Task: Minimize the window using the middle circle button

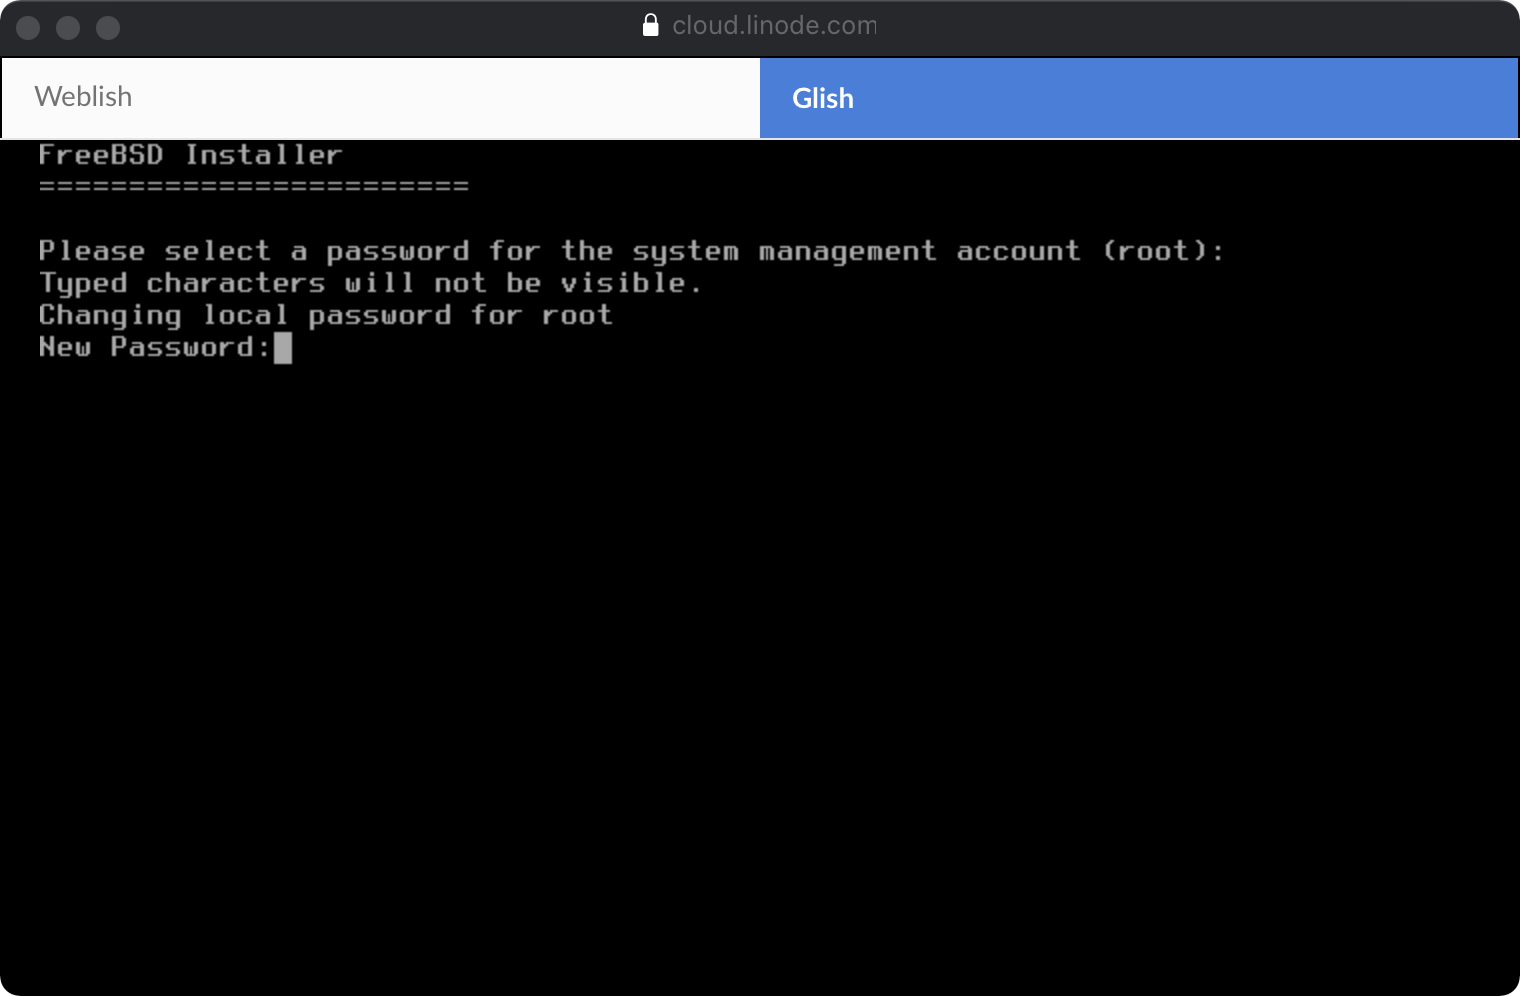Action: 68,28
